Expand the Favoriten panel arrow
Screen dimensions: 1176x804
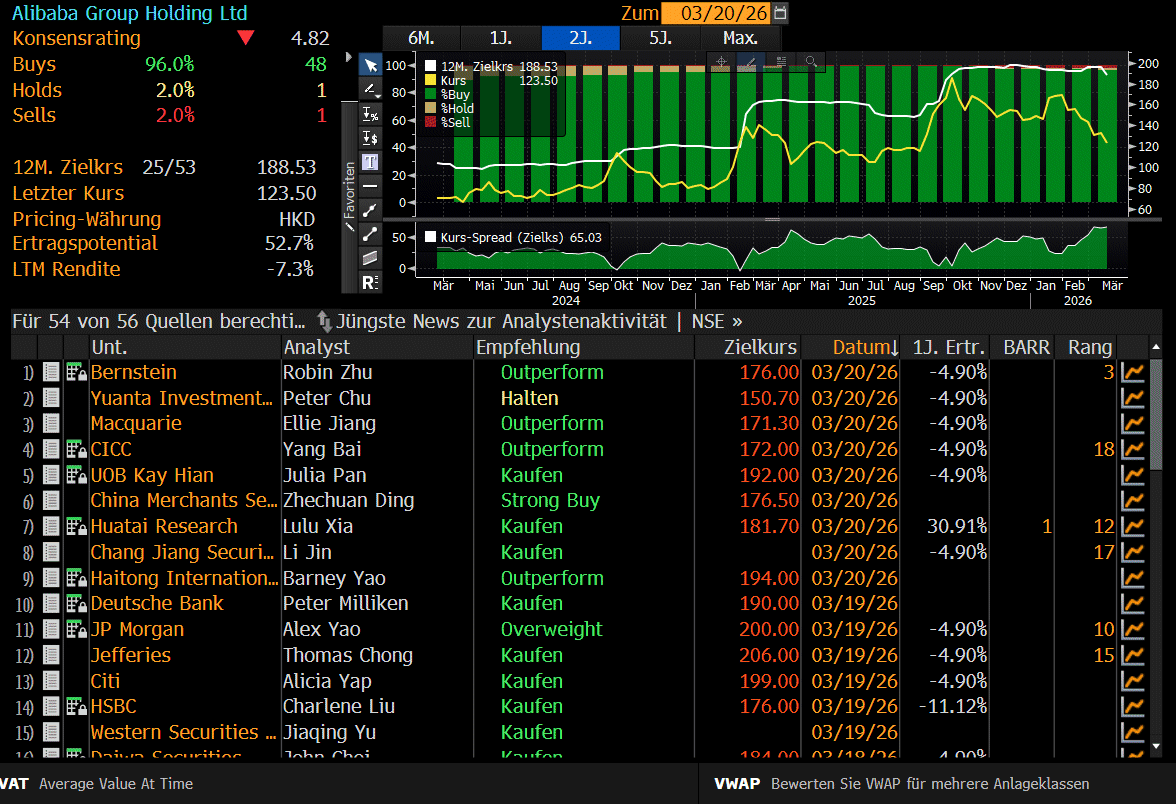(x=348, y=58)
